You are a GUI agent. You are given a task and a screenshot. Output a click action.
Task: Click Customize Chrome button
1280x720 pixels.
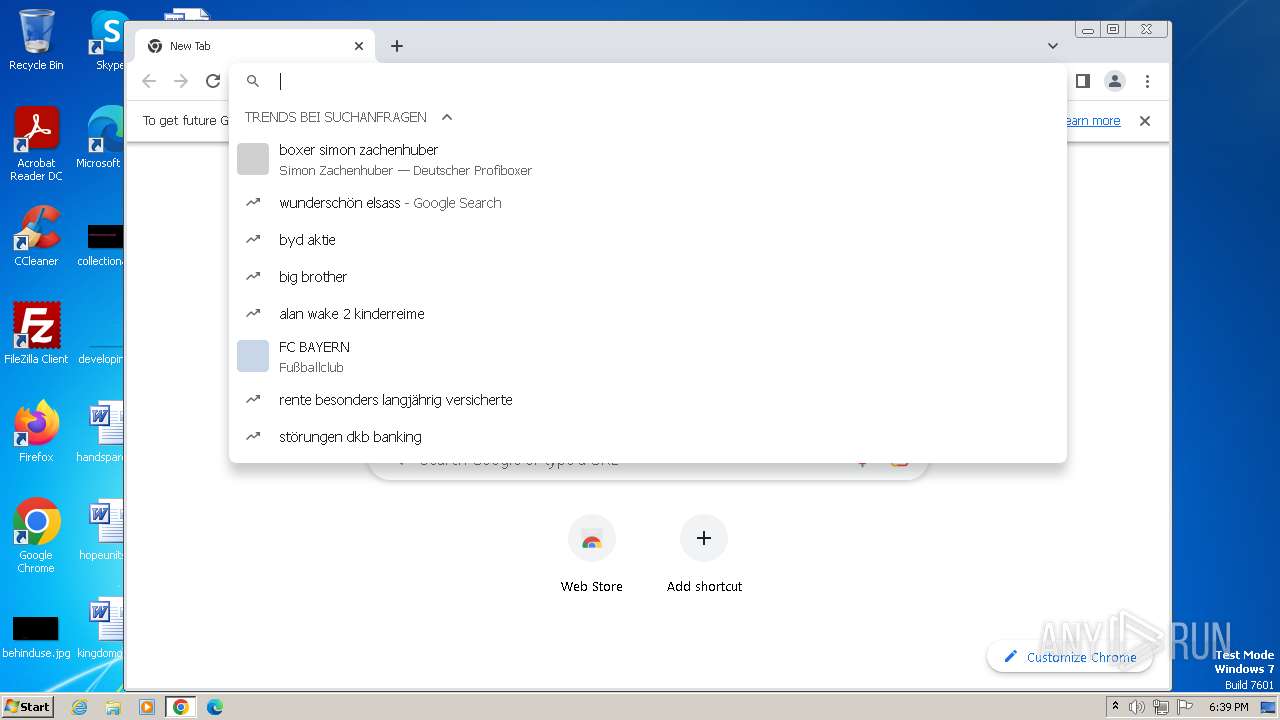point(1070,657)
